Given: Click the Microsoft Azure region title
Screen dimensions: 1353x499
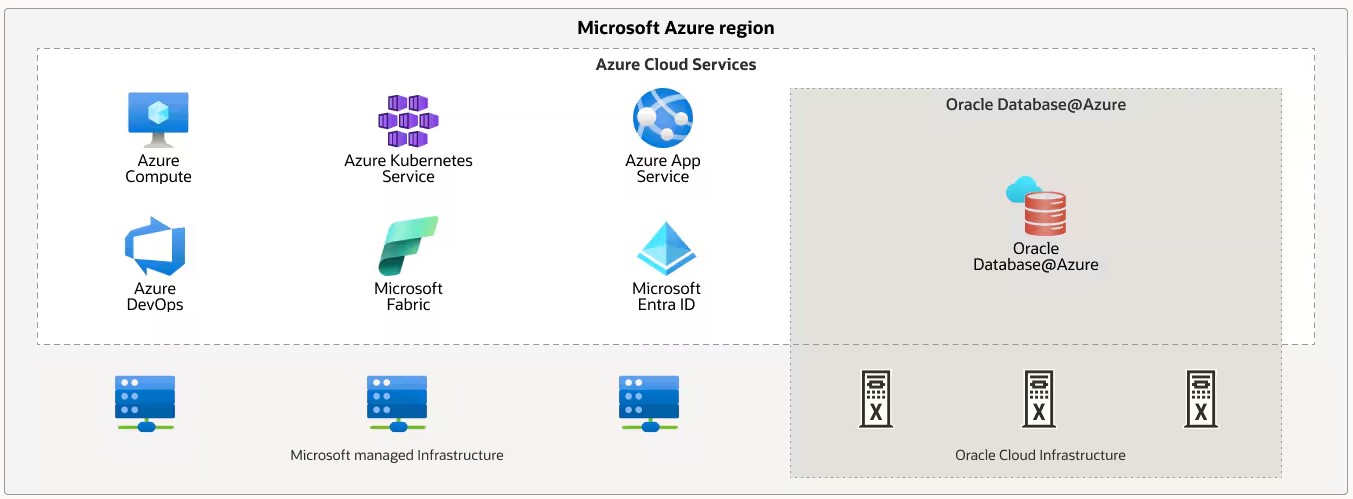Looking at the screenshot, I should coord(676,28).
